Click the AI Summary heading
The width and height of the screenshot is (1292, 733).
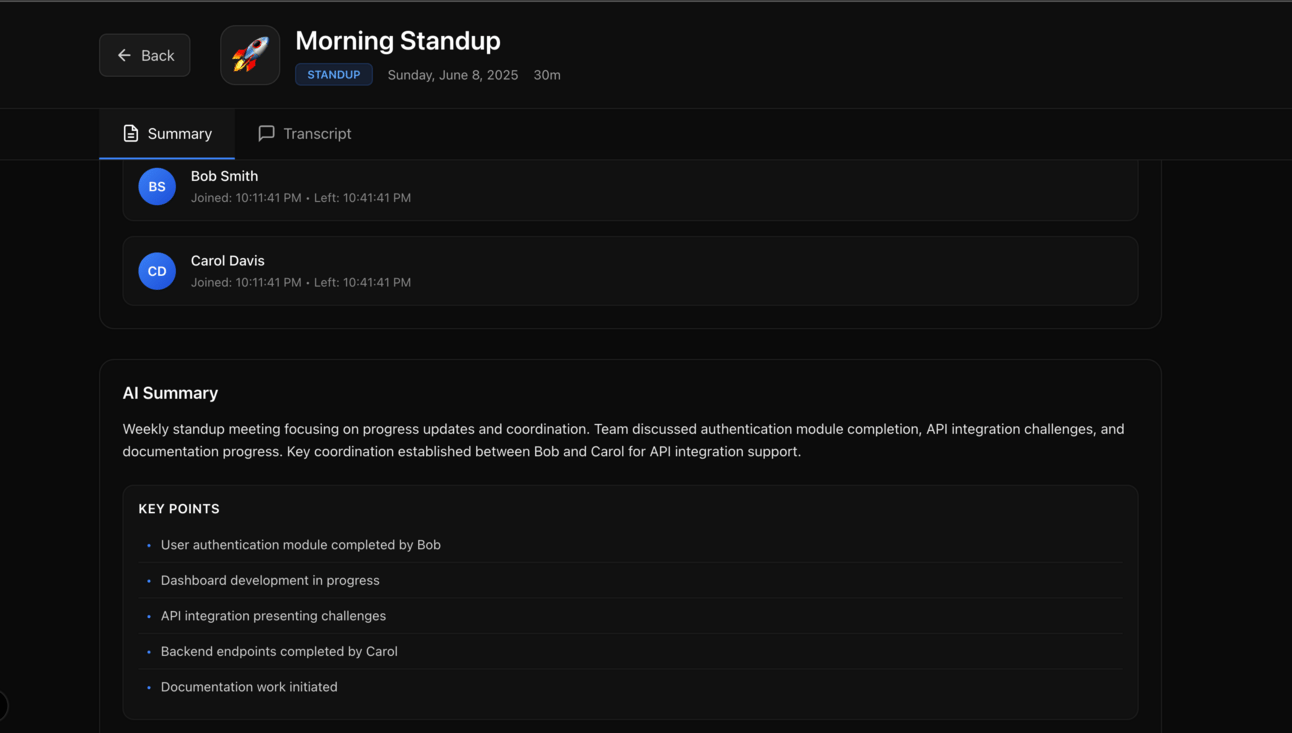click(x=170, y=393)
